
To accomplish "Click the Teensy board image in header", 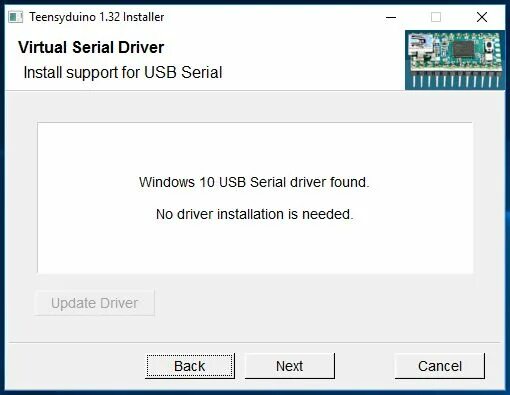I will coord(455,60).
